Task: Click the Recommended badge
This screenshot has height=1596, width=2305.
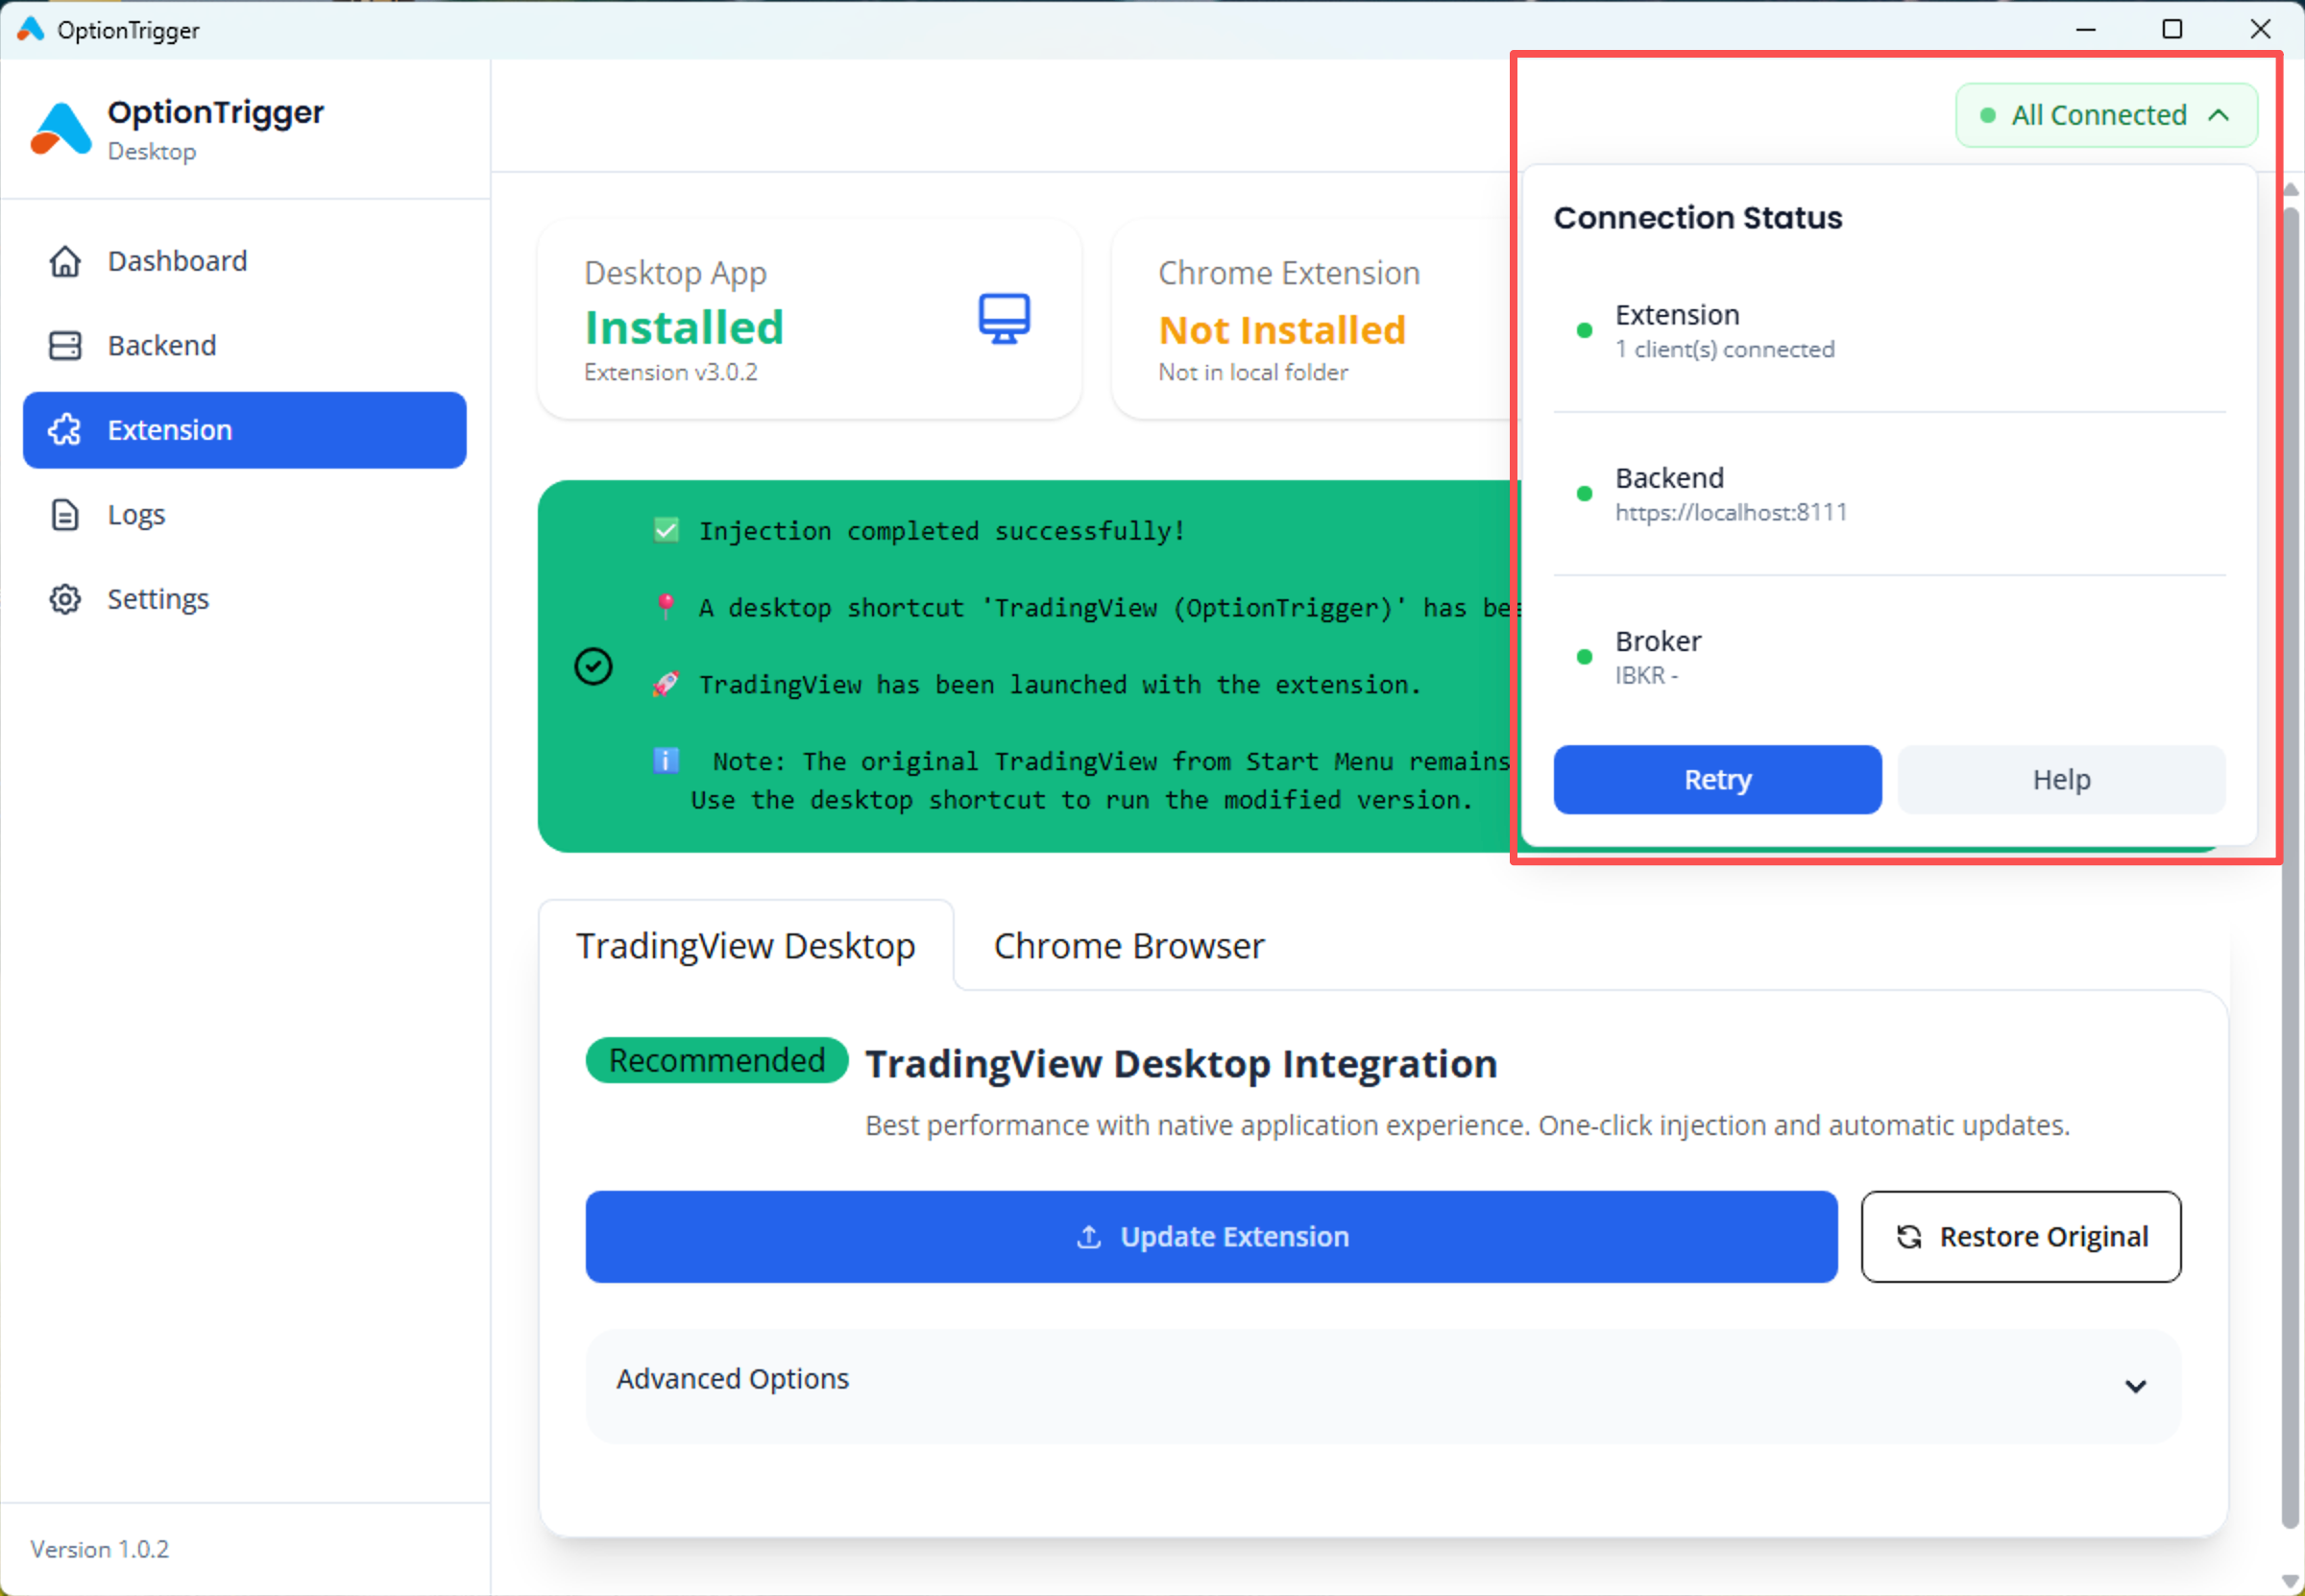Action: point(717,1060)
